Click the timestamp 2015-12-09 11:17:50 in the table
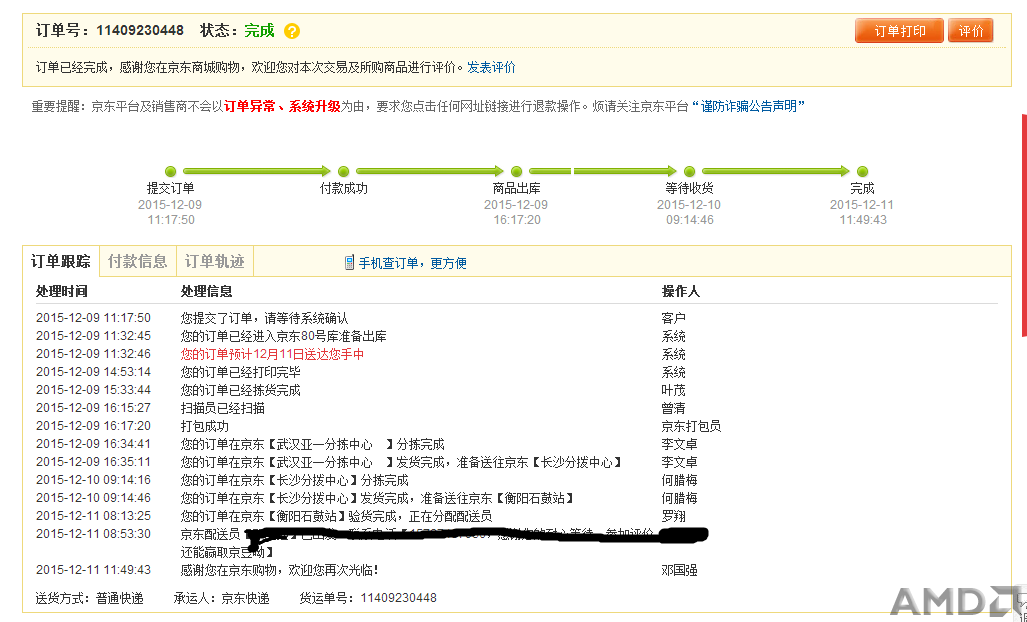This screenshot has width=1027, height=622. tap(93, 318)
